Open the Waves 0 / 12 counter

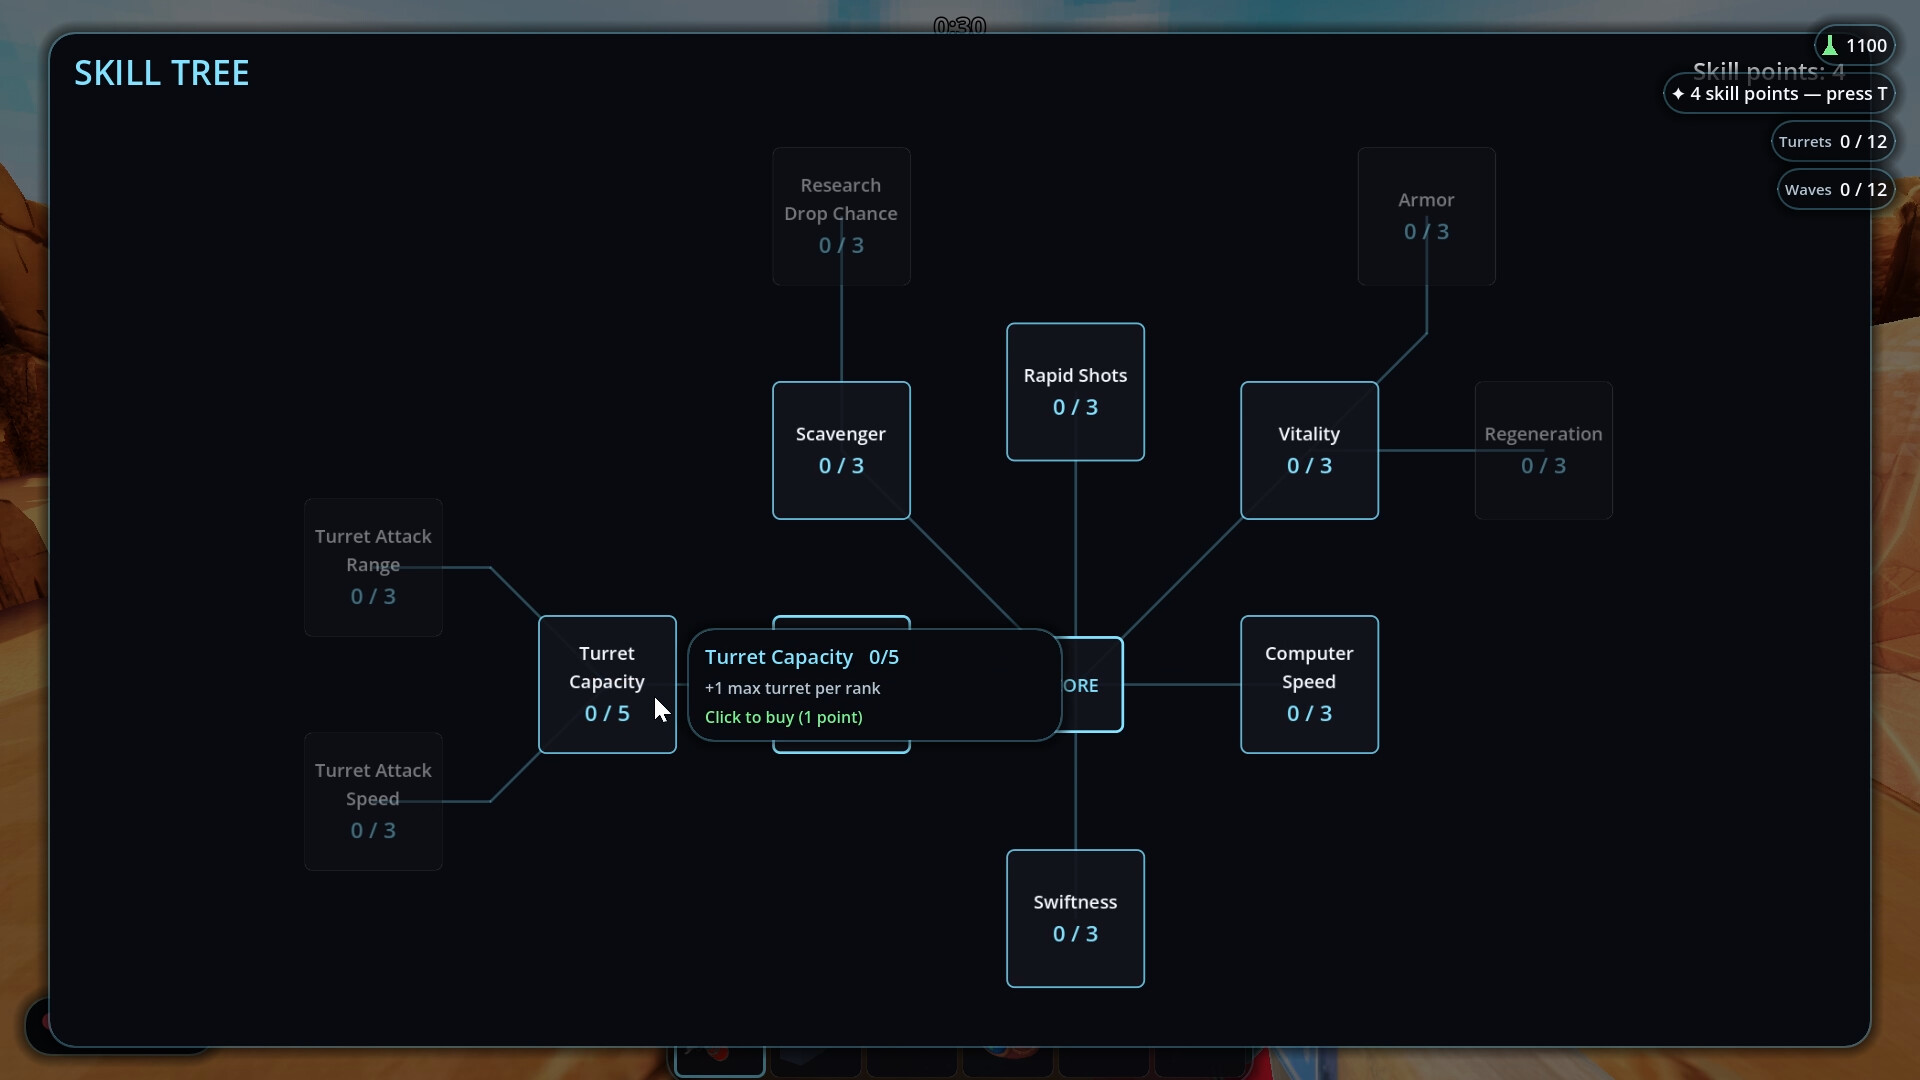[x=1836, y=190]
